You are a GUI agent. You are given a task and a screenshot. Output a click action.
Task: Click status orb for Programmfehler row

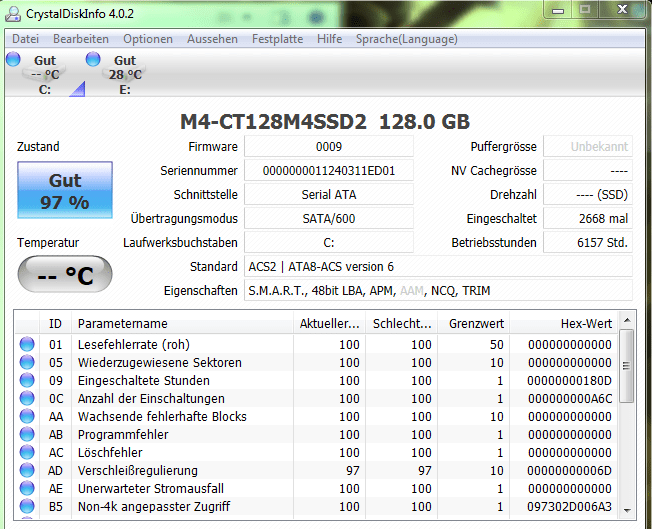27,434
